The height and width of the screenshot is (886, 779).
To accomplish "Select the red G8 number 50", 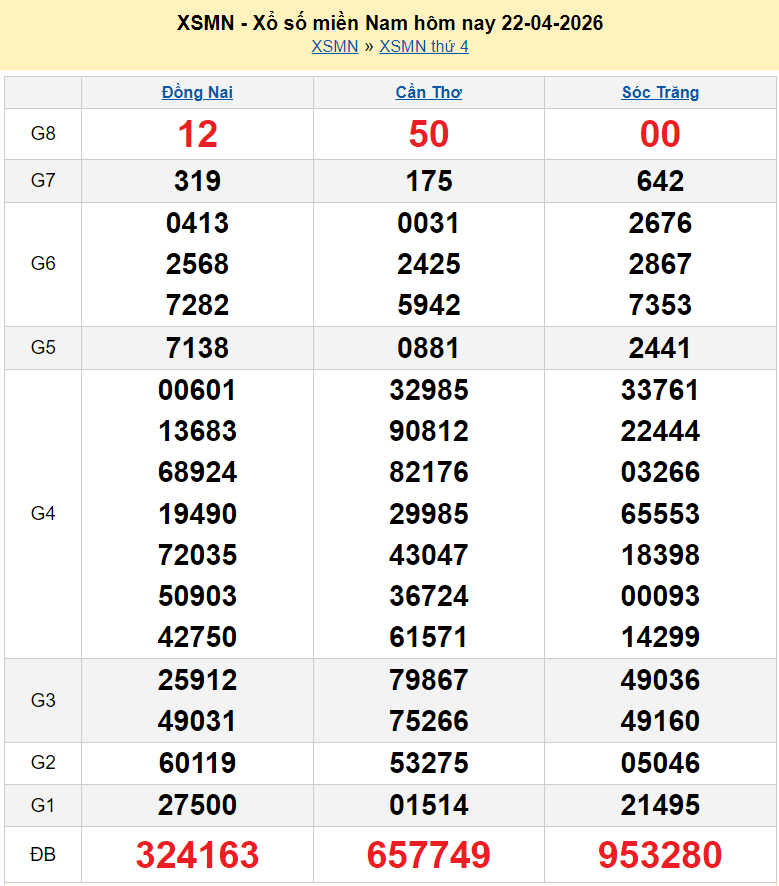I will [x=428, y=134].
